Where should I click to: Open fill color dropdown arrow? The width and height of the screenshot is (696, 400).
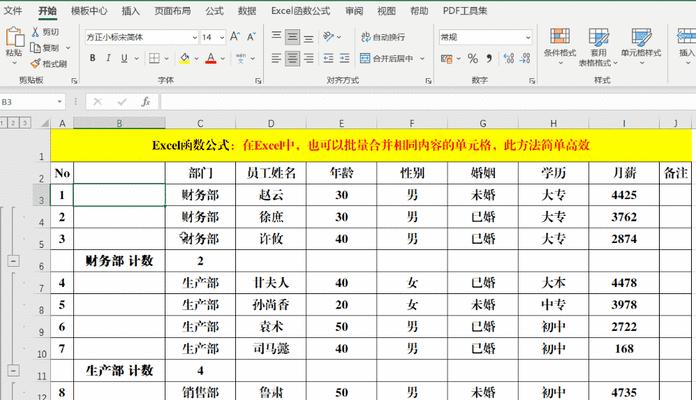point(196,59)
